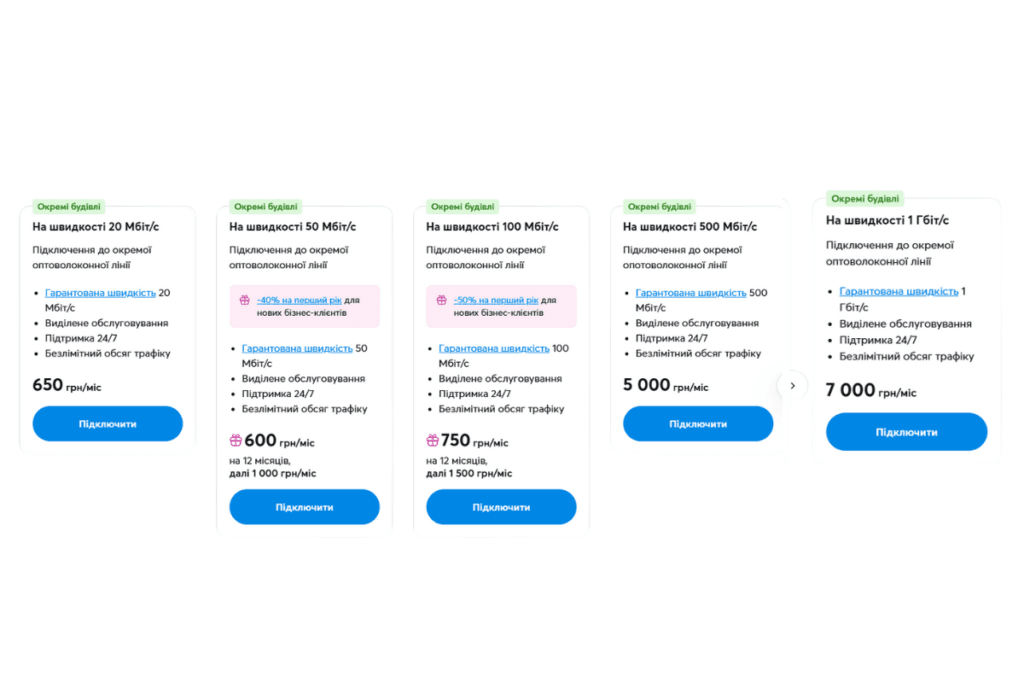Click gift icon in -40% promo banner
This screenshot has width=1024, height=683.
point(244,300)
